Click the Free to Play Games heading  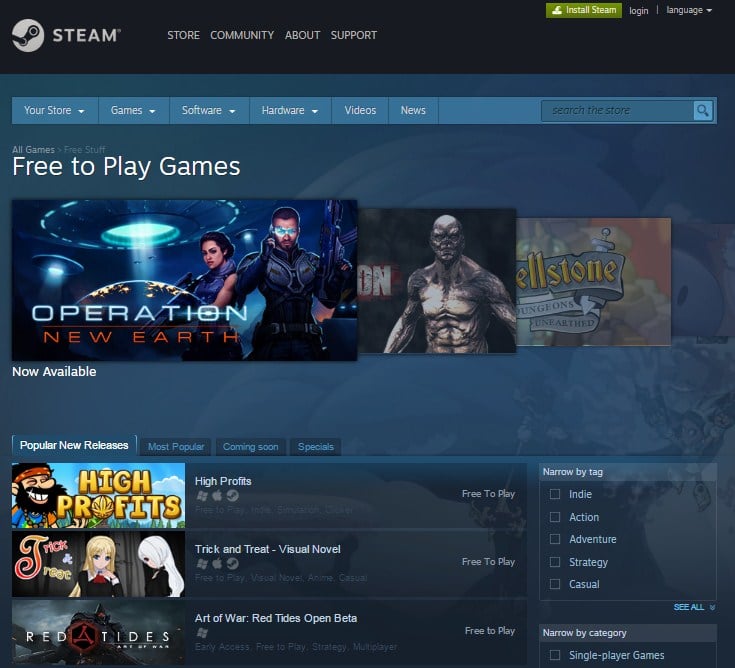tap(126, 167)
